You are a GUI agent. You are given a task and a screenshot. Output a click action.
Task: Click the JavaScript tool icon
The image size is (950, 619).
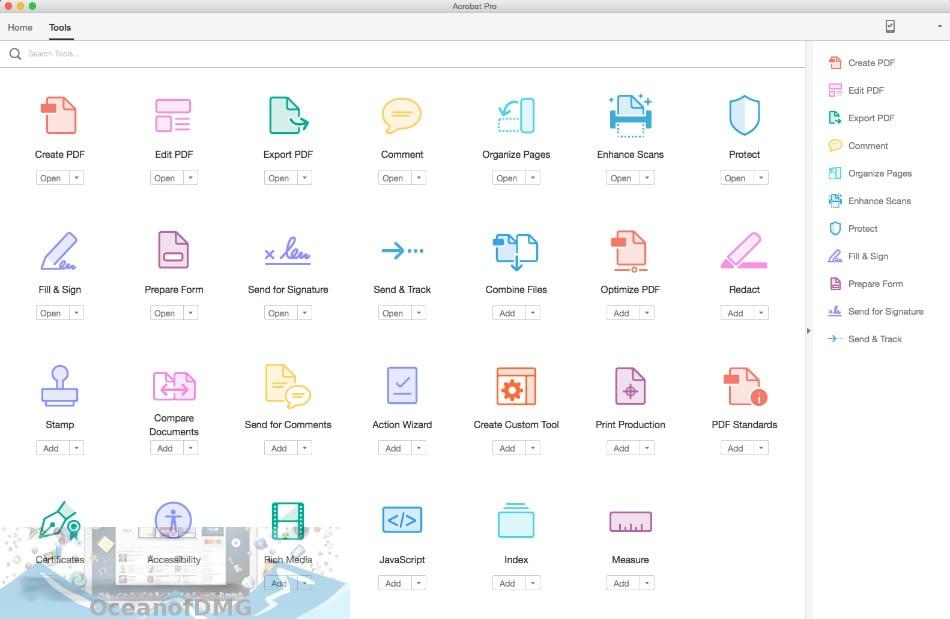click(x=402, y=520)
